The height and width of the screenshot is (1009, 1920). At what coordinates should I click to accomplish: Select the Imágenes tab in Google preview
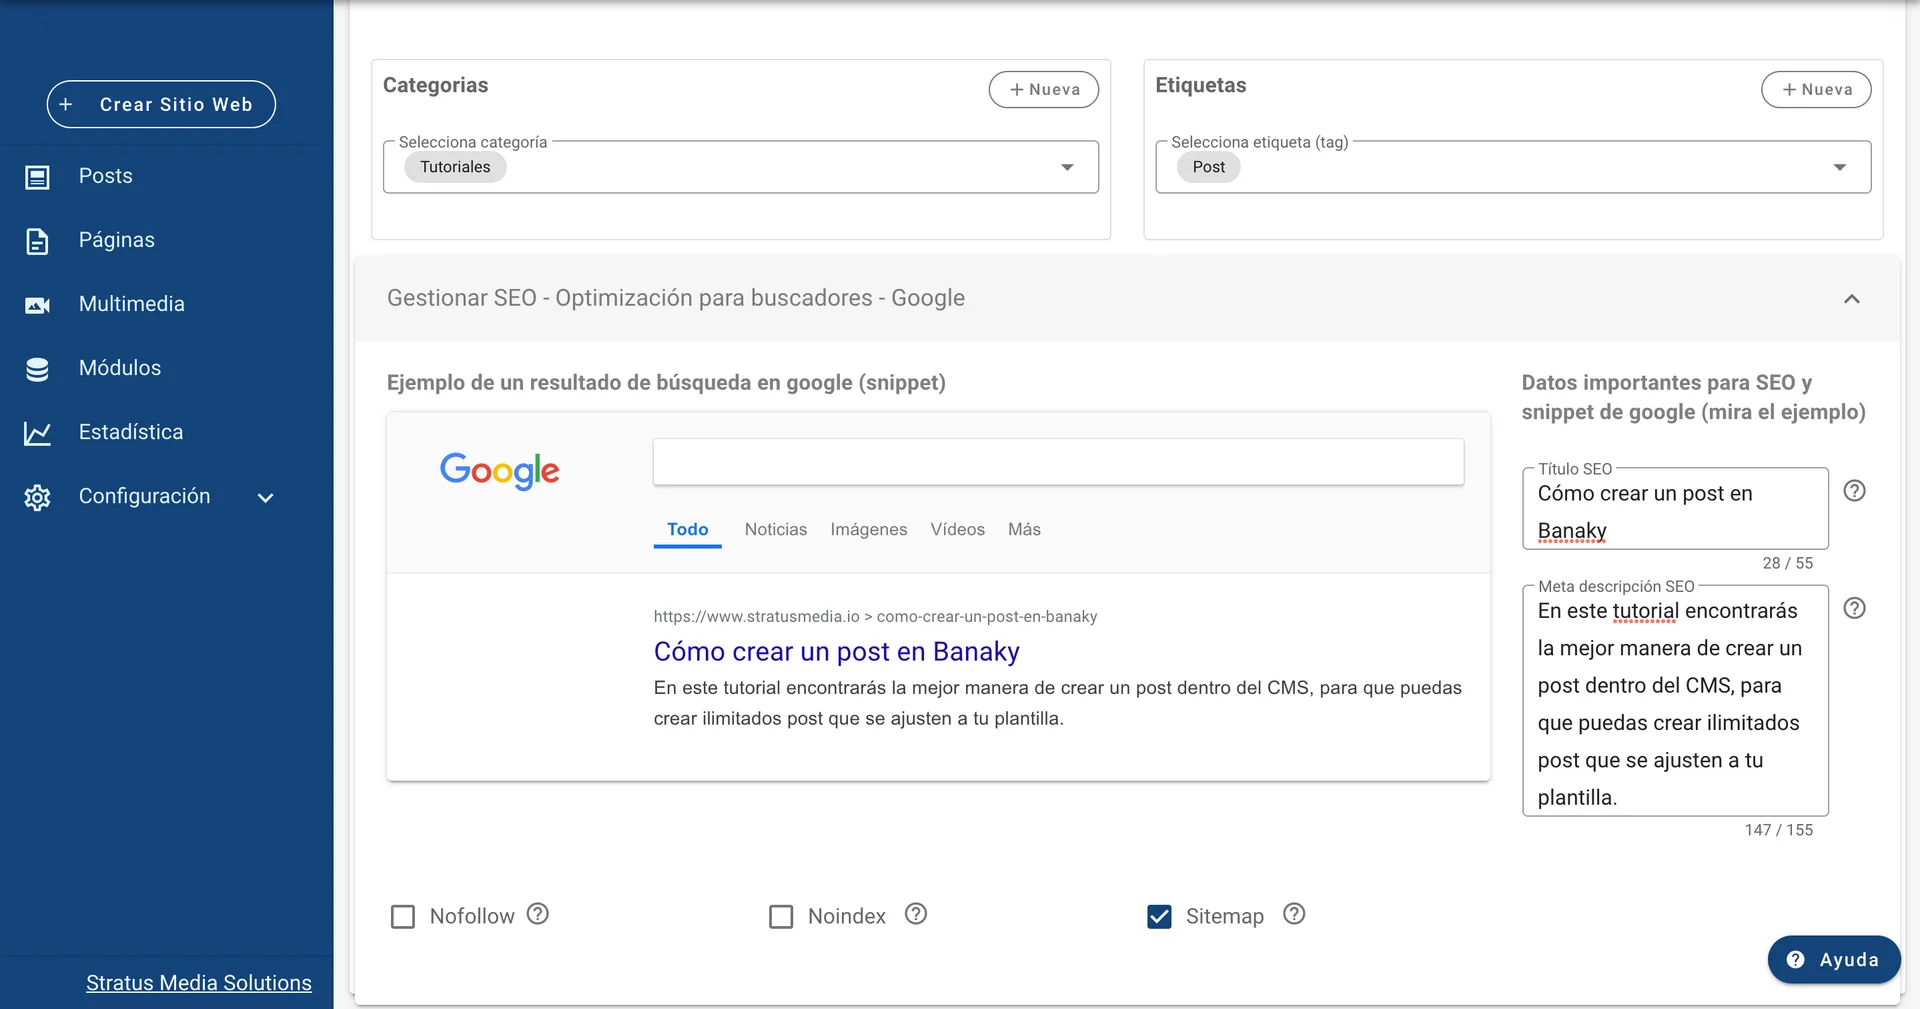[869, 530]
